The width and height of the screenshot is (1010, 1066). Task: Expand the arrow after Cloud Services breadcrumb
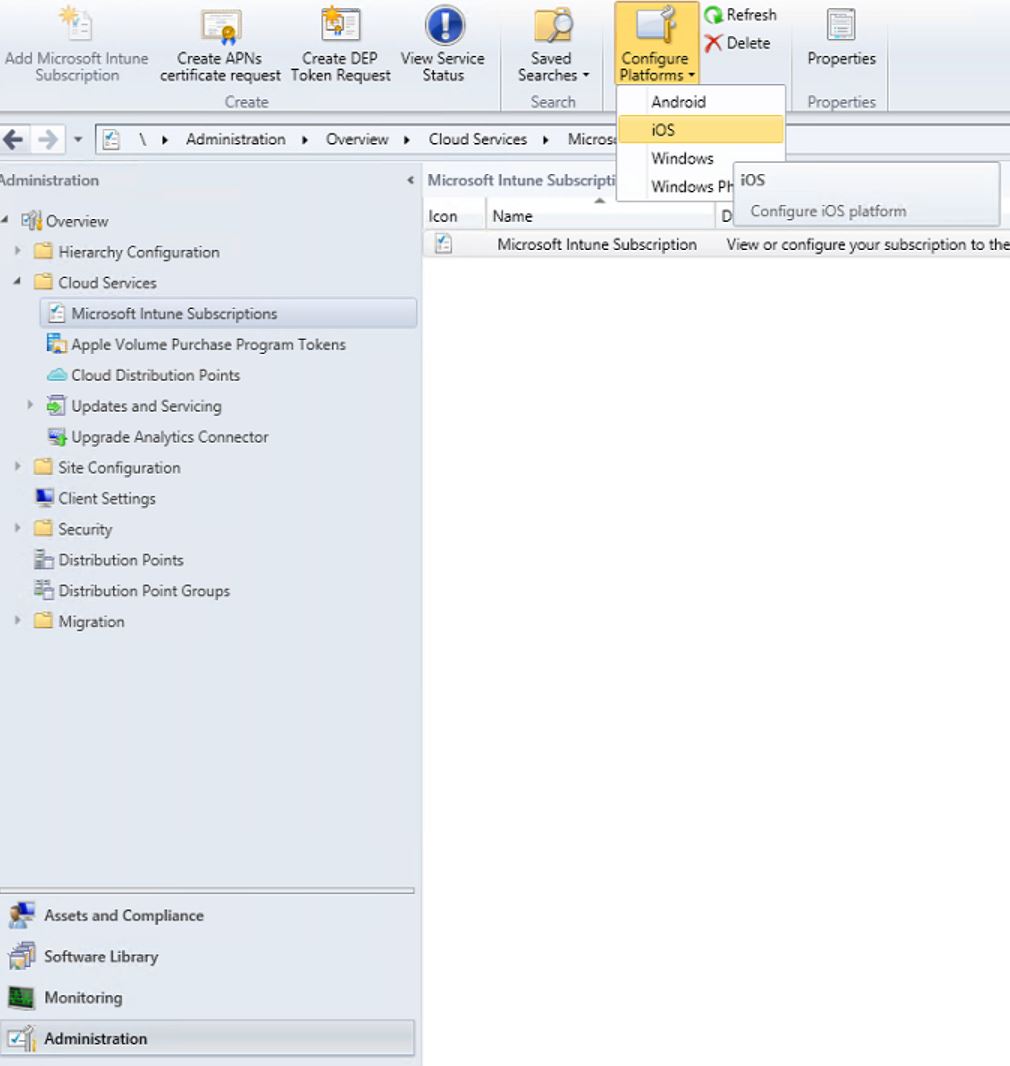545,140
